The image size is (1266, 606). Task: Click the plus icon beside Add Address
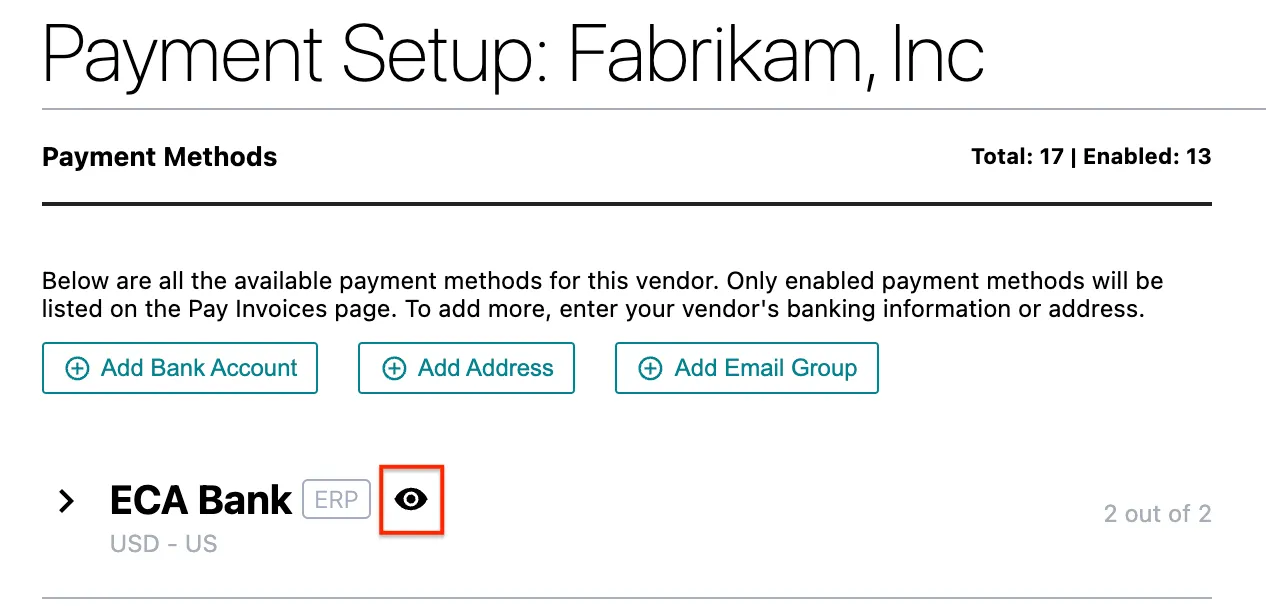[x=394, y=368]
